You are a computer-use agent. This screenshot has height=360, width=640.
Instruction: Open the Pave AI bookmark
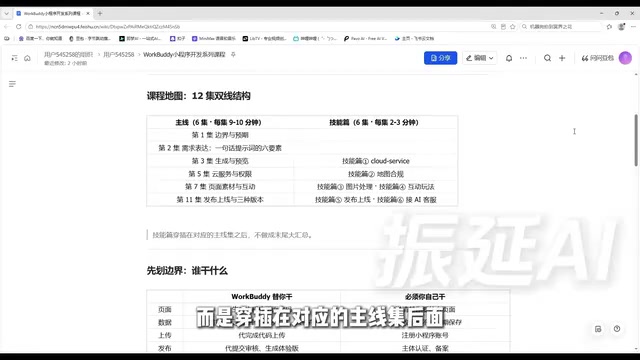366,38
